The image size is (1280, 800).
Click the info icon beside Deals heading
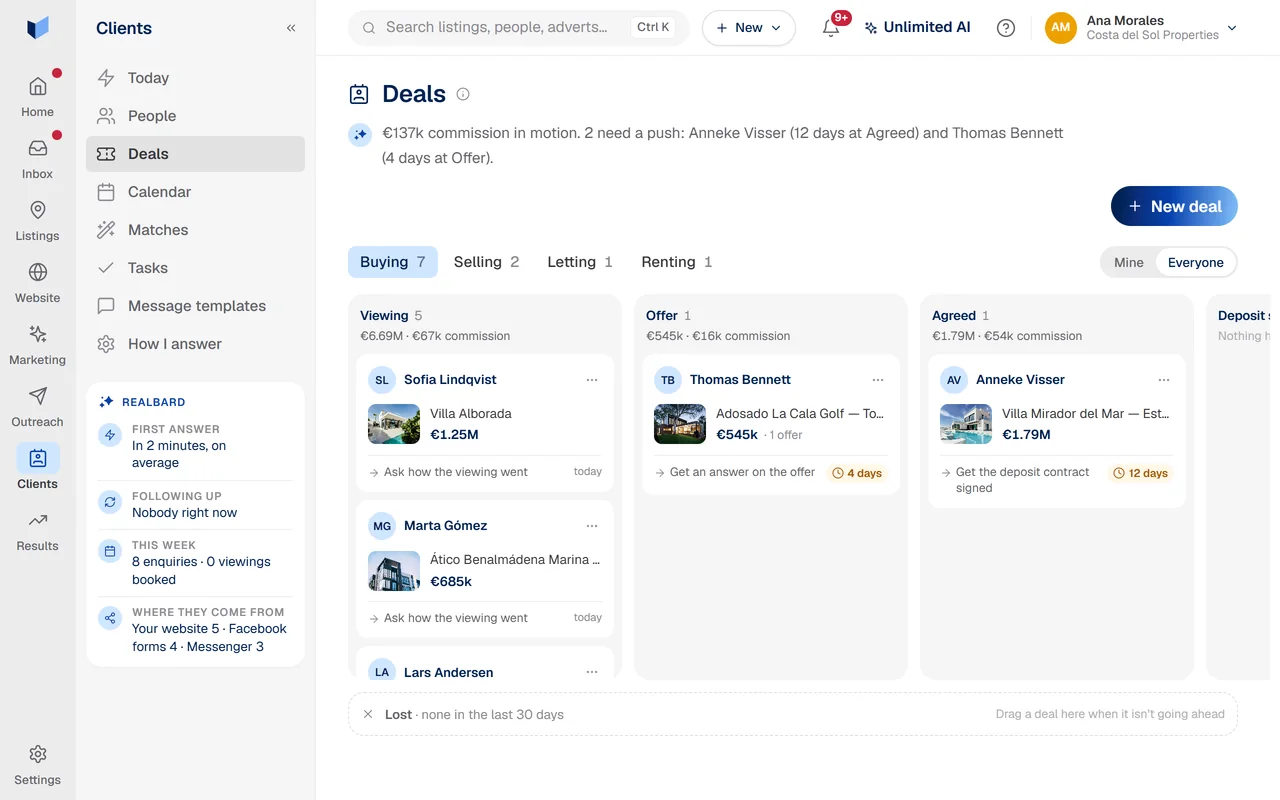[x=463, y=94]
